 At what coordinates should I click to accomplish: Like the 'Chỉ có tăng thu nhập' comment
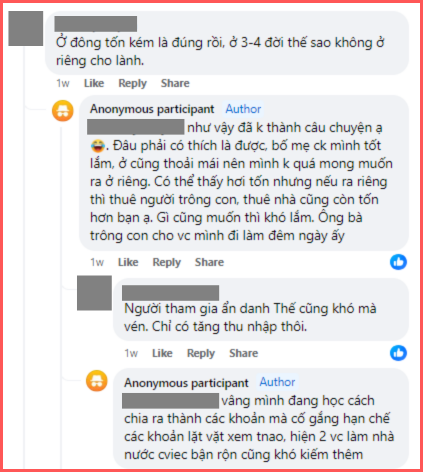[162, 353]
